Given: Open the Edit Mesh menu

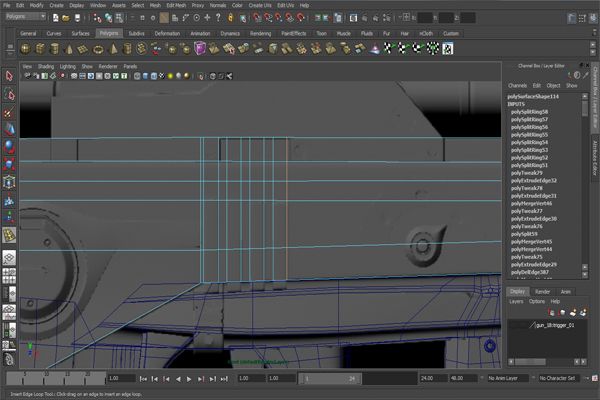Looking at the screenshot, I should [x=176, y=5].
